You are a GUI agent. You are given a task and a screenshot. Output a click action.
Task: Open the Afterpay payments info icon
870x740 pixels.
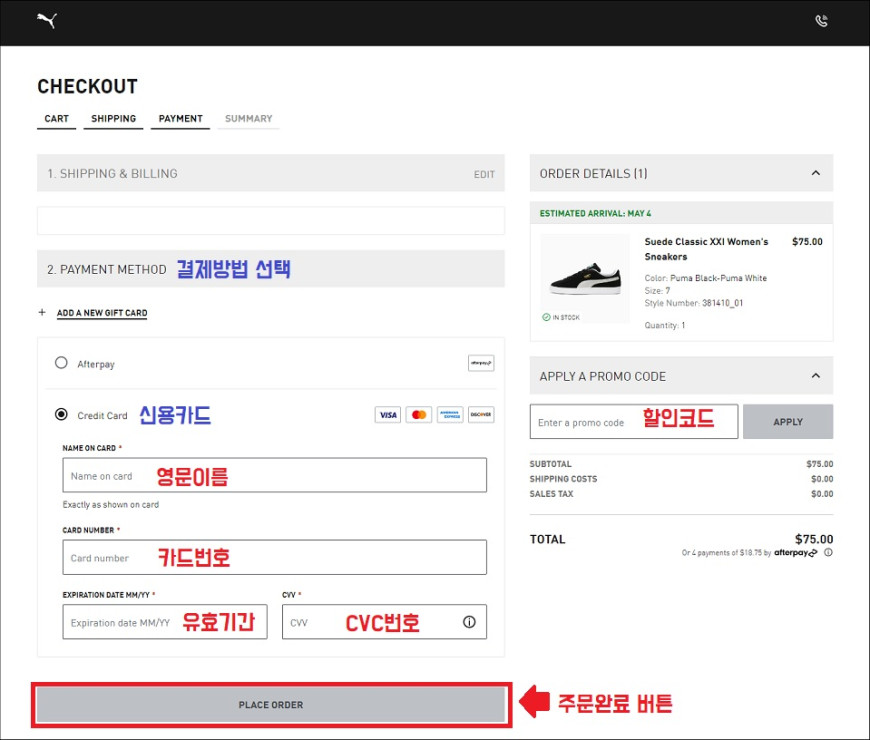(828, 553)
